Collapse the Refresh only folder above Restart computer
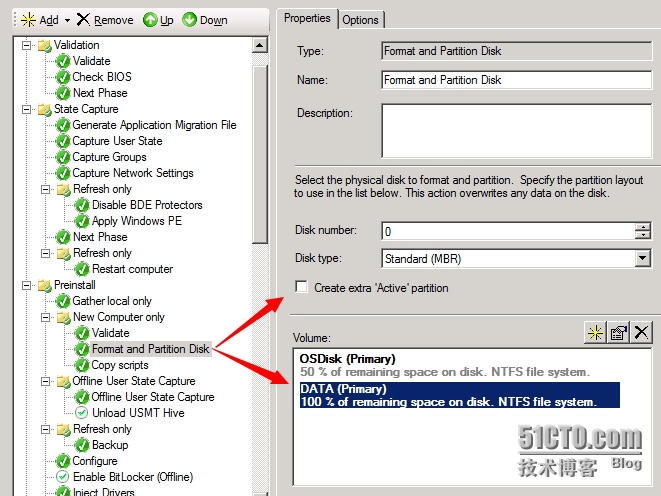The height and width of the screenshot is (496, 661). pos(46,253)
